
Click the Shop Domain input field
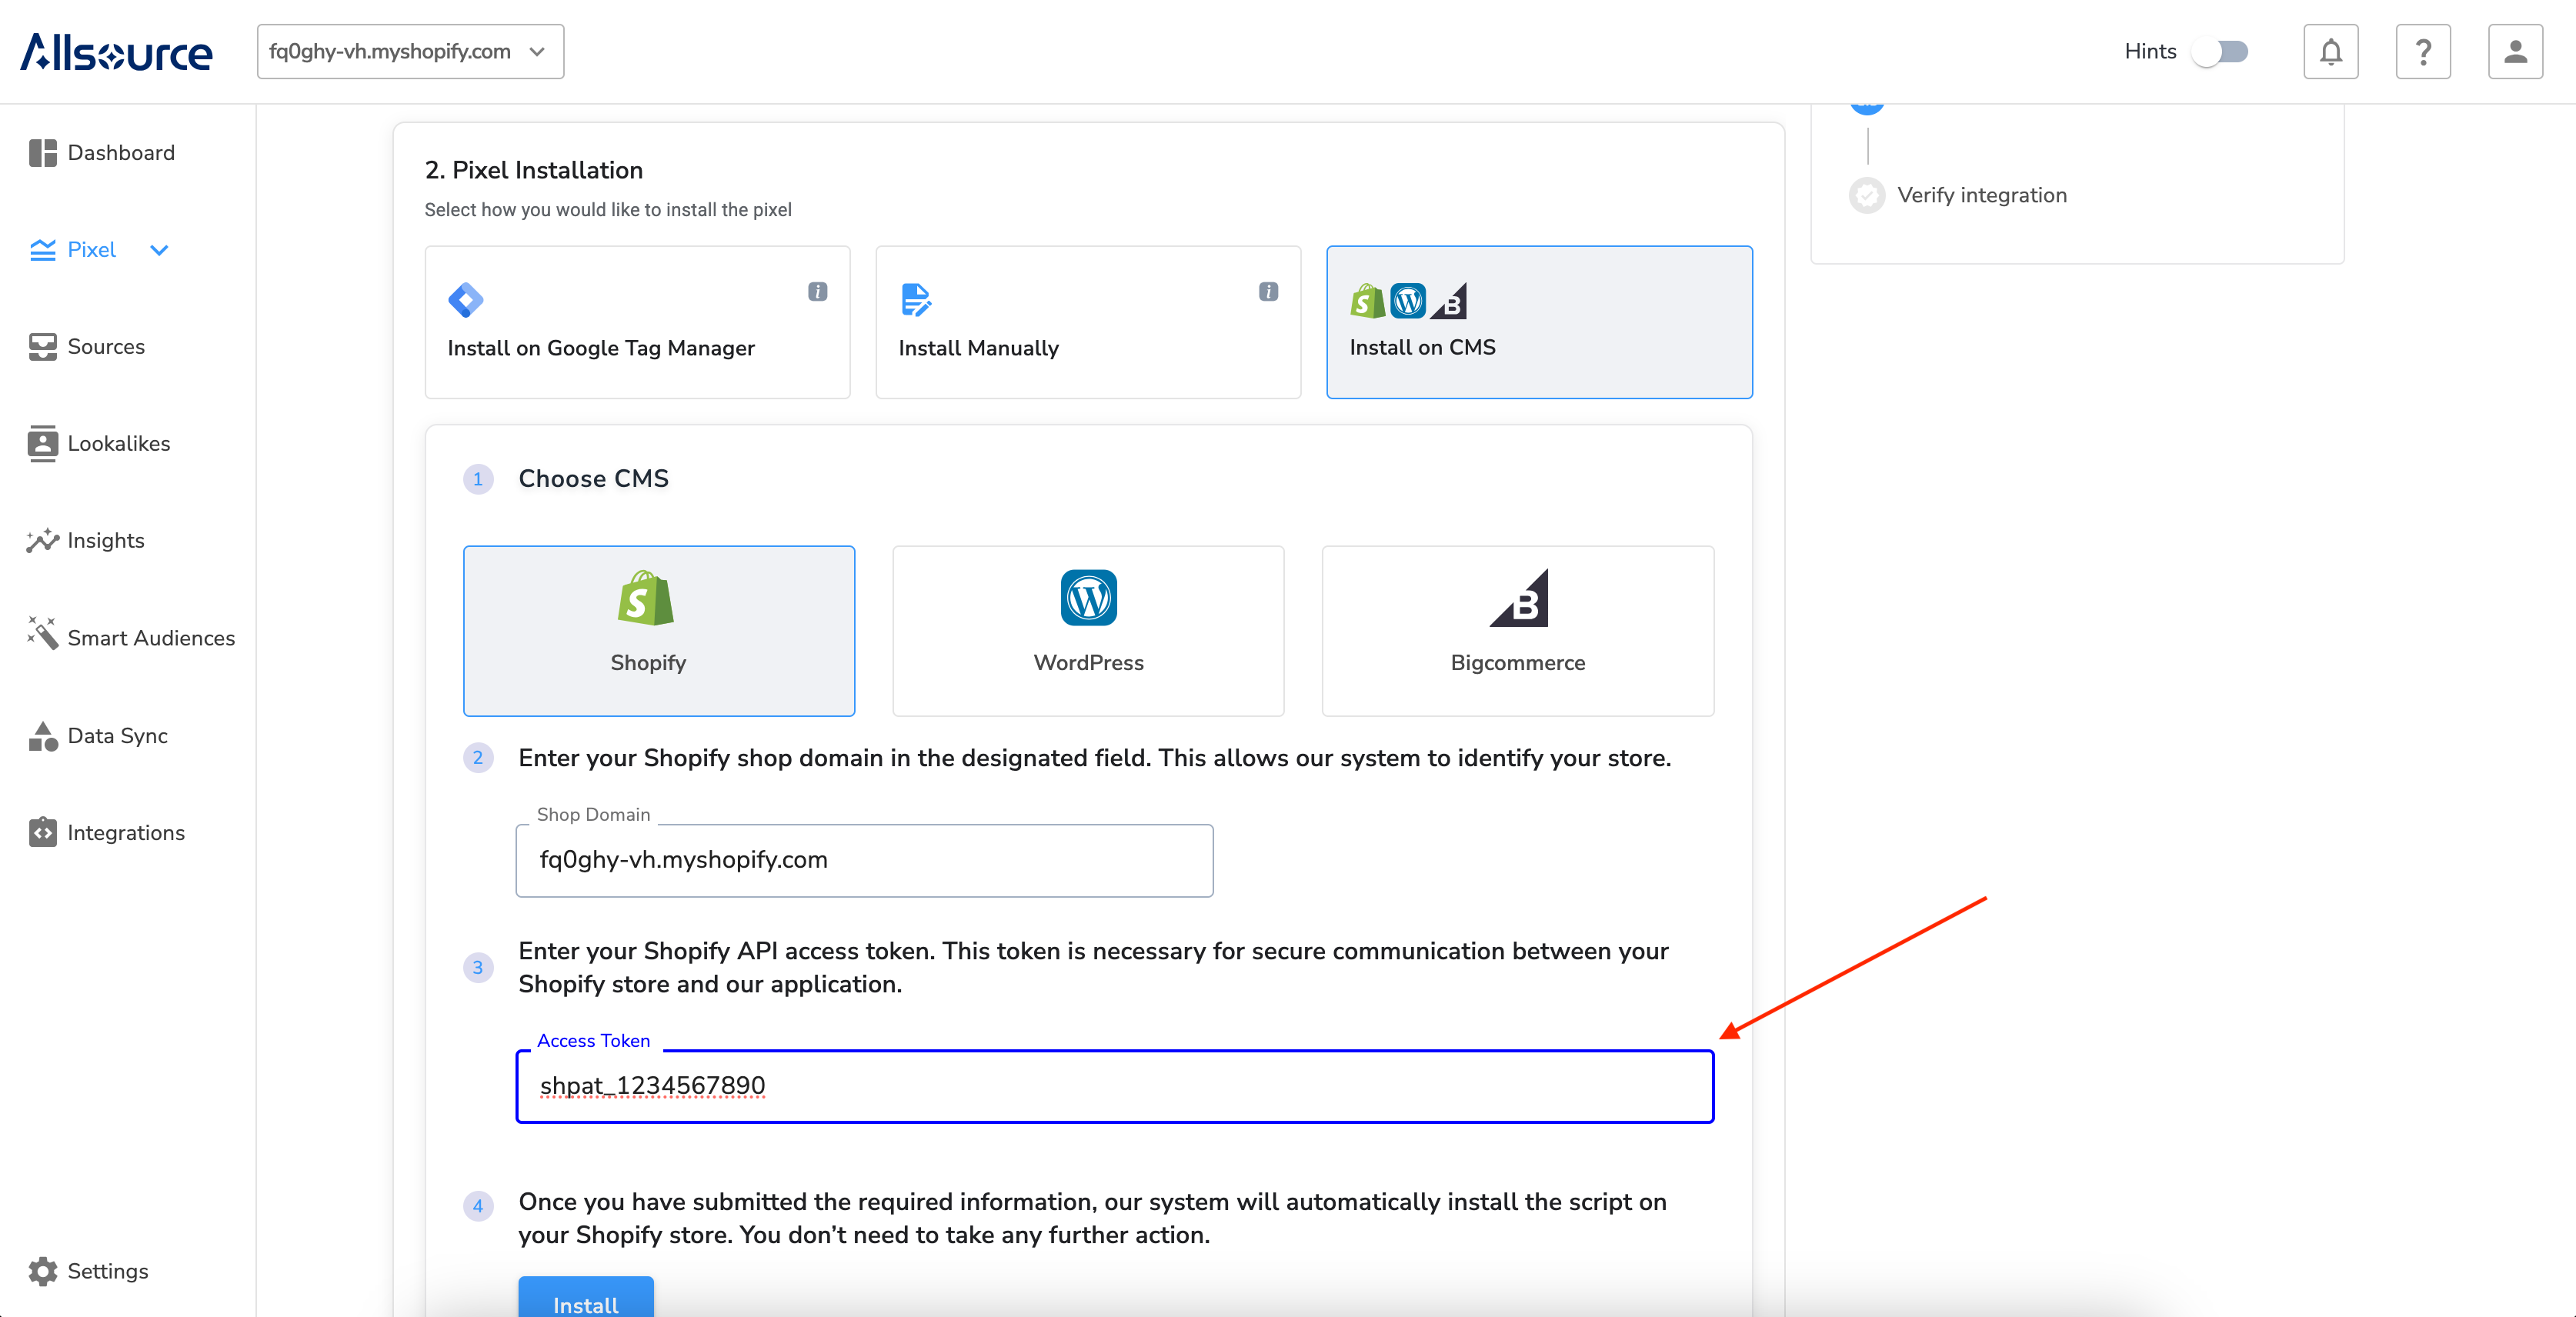coord(863,860)
